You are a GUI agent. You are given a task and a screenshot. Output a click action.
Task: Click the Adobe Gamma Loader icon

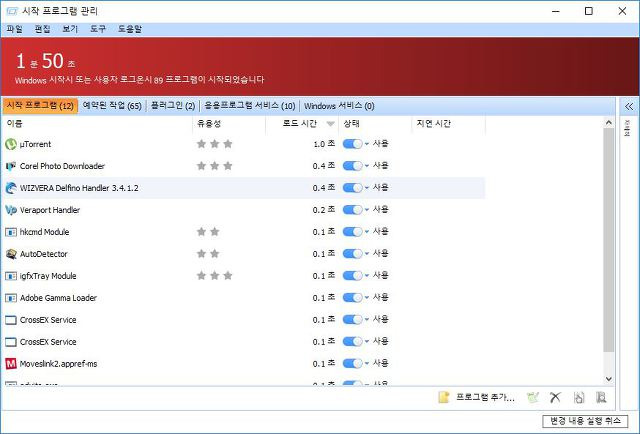coord(11,298)
